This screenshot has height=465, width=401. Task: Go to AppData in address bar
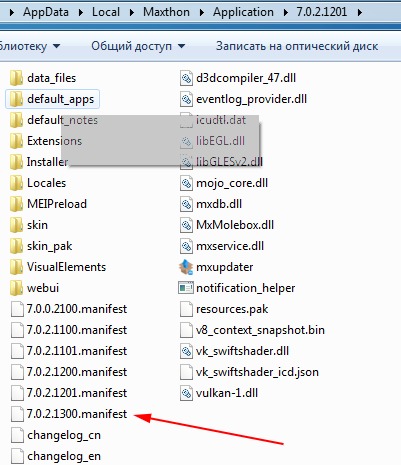click(x=46, y=12)
